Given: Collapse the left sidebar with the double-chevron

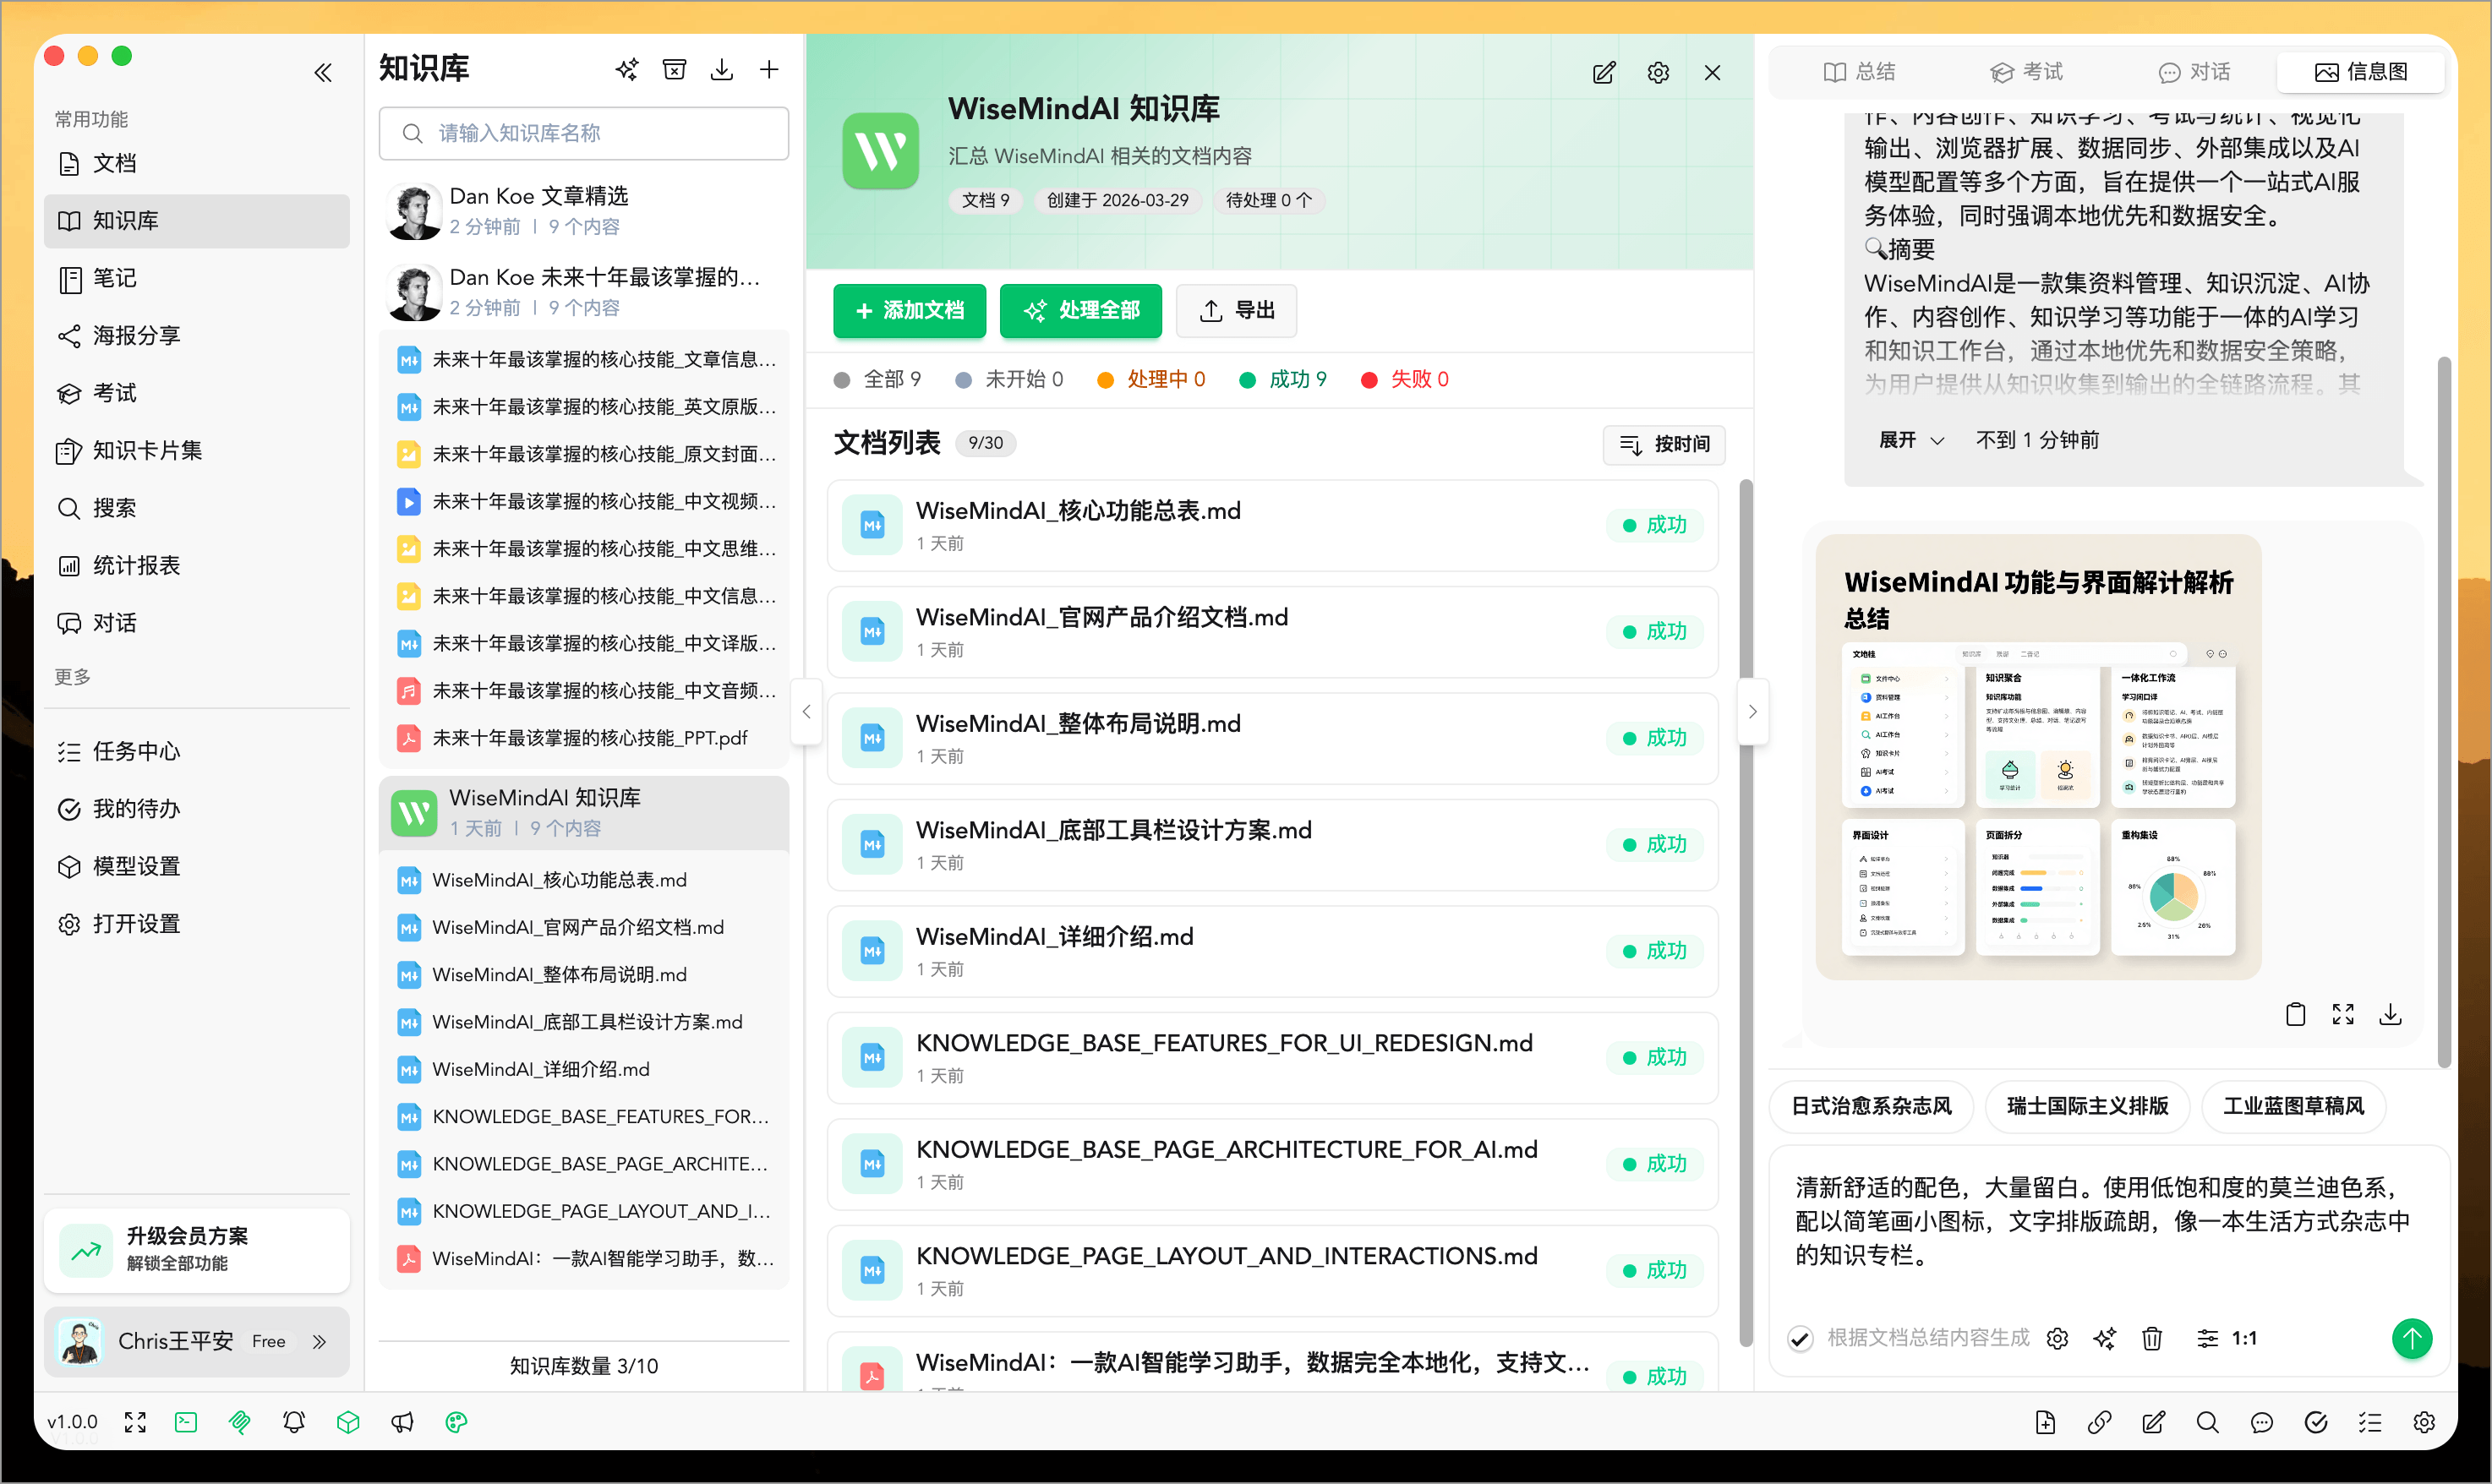Looking at the screenshot, I should tap(322, 72).
